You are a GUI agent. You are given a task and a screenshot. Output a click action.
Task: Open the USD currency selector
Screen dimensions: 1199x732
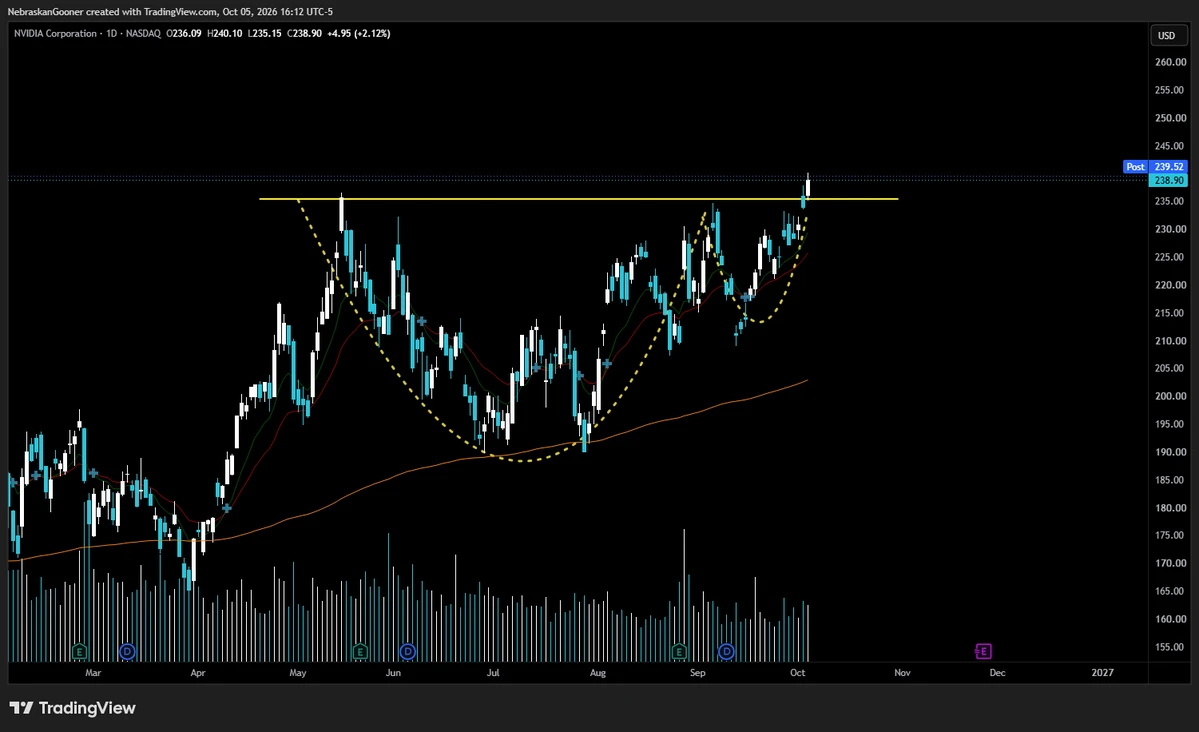click(1167, 35)
